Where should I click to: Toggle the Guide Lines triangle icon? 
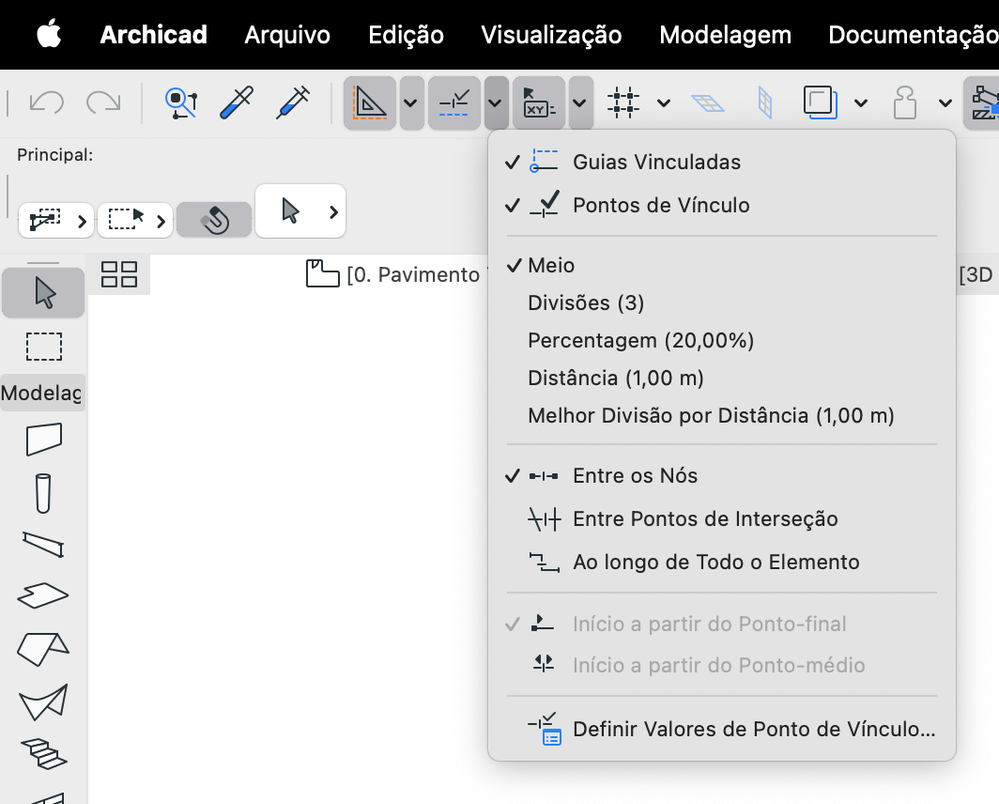coord(370,103)
